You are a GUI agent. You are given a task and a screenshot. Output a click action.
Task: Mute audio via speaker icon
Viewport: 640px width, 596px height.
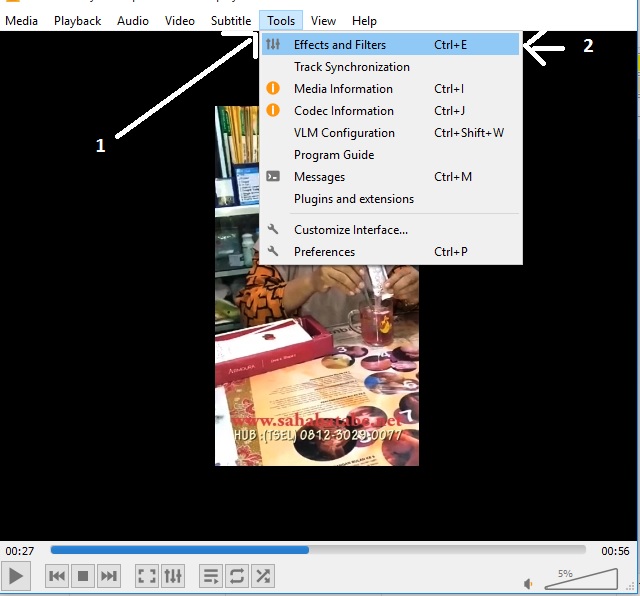[x=528, y=584]
